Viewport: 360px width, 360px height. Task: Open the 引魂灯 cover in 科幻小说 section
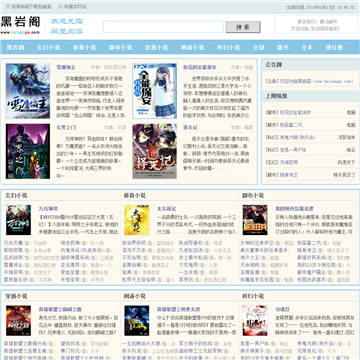[x=255, y=320]
